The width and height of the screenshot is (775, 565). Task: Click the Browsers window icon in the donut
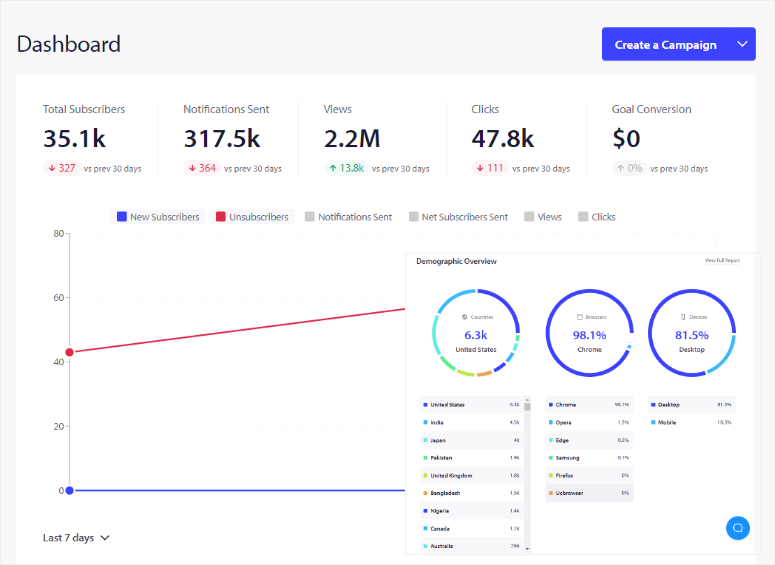pyautogui.click(x=580, y=317)
